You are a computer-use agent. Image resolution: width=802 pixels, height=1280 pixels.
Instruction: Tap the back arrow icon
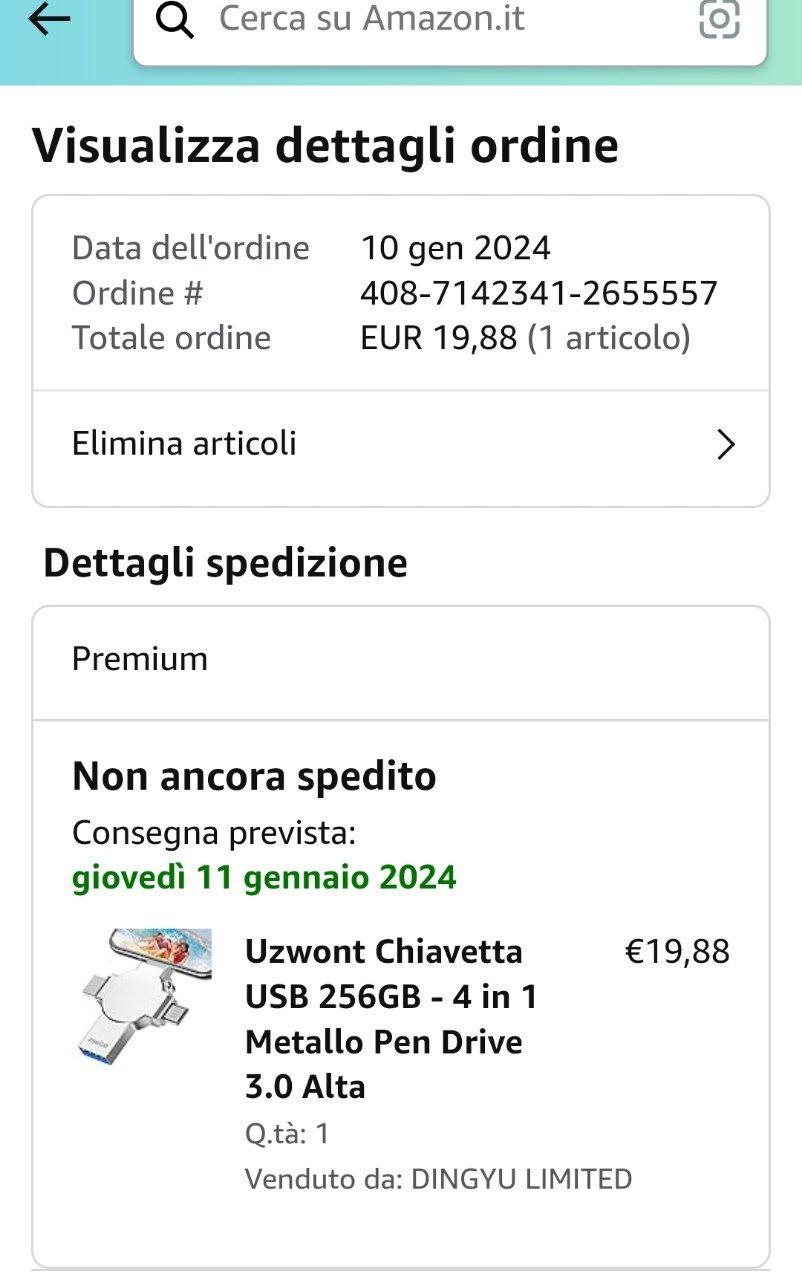[x=50, y=19]
